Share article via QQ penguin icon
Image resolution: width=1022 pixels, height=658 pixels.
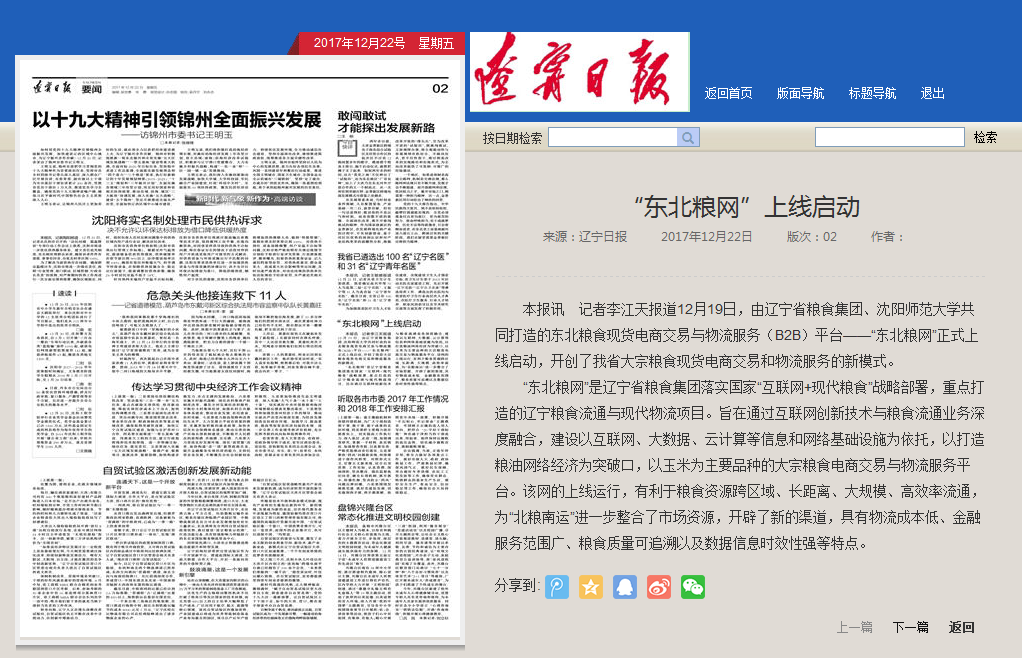point(625,587)
